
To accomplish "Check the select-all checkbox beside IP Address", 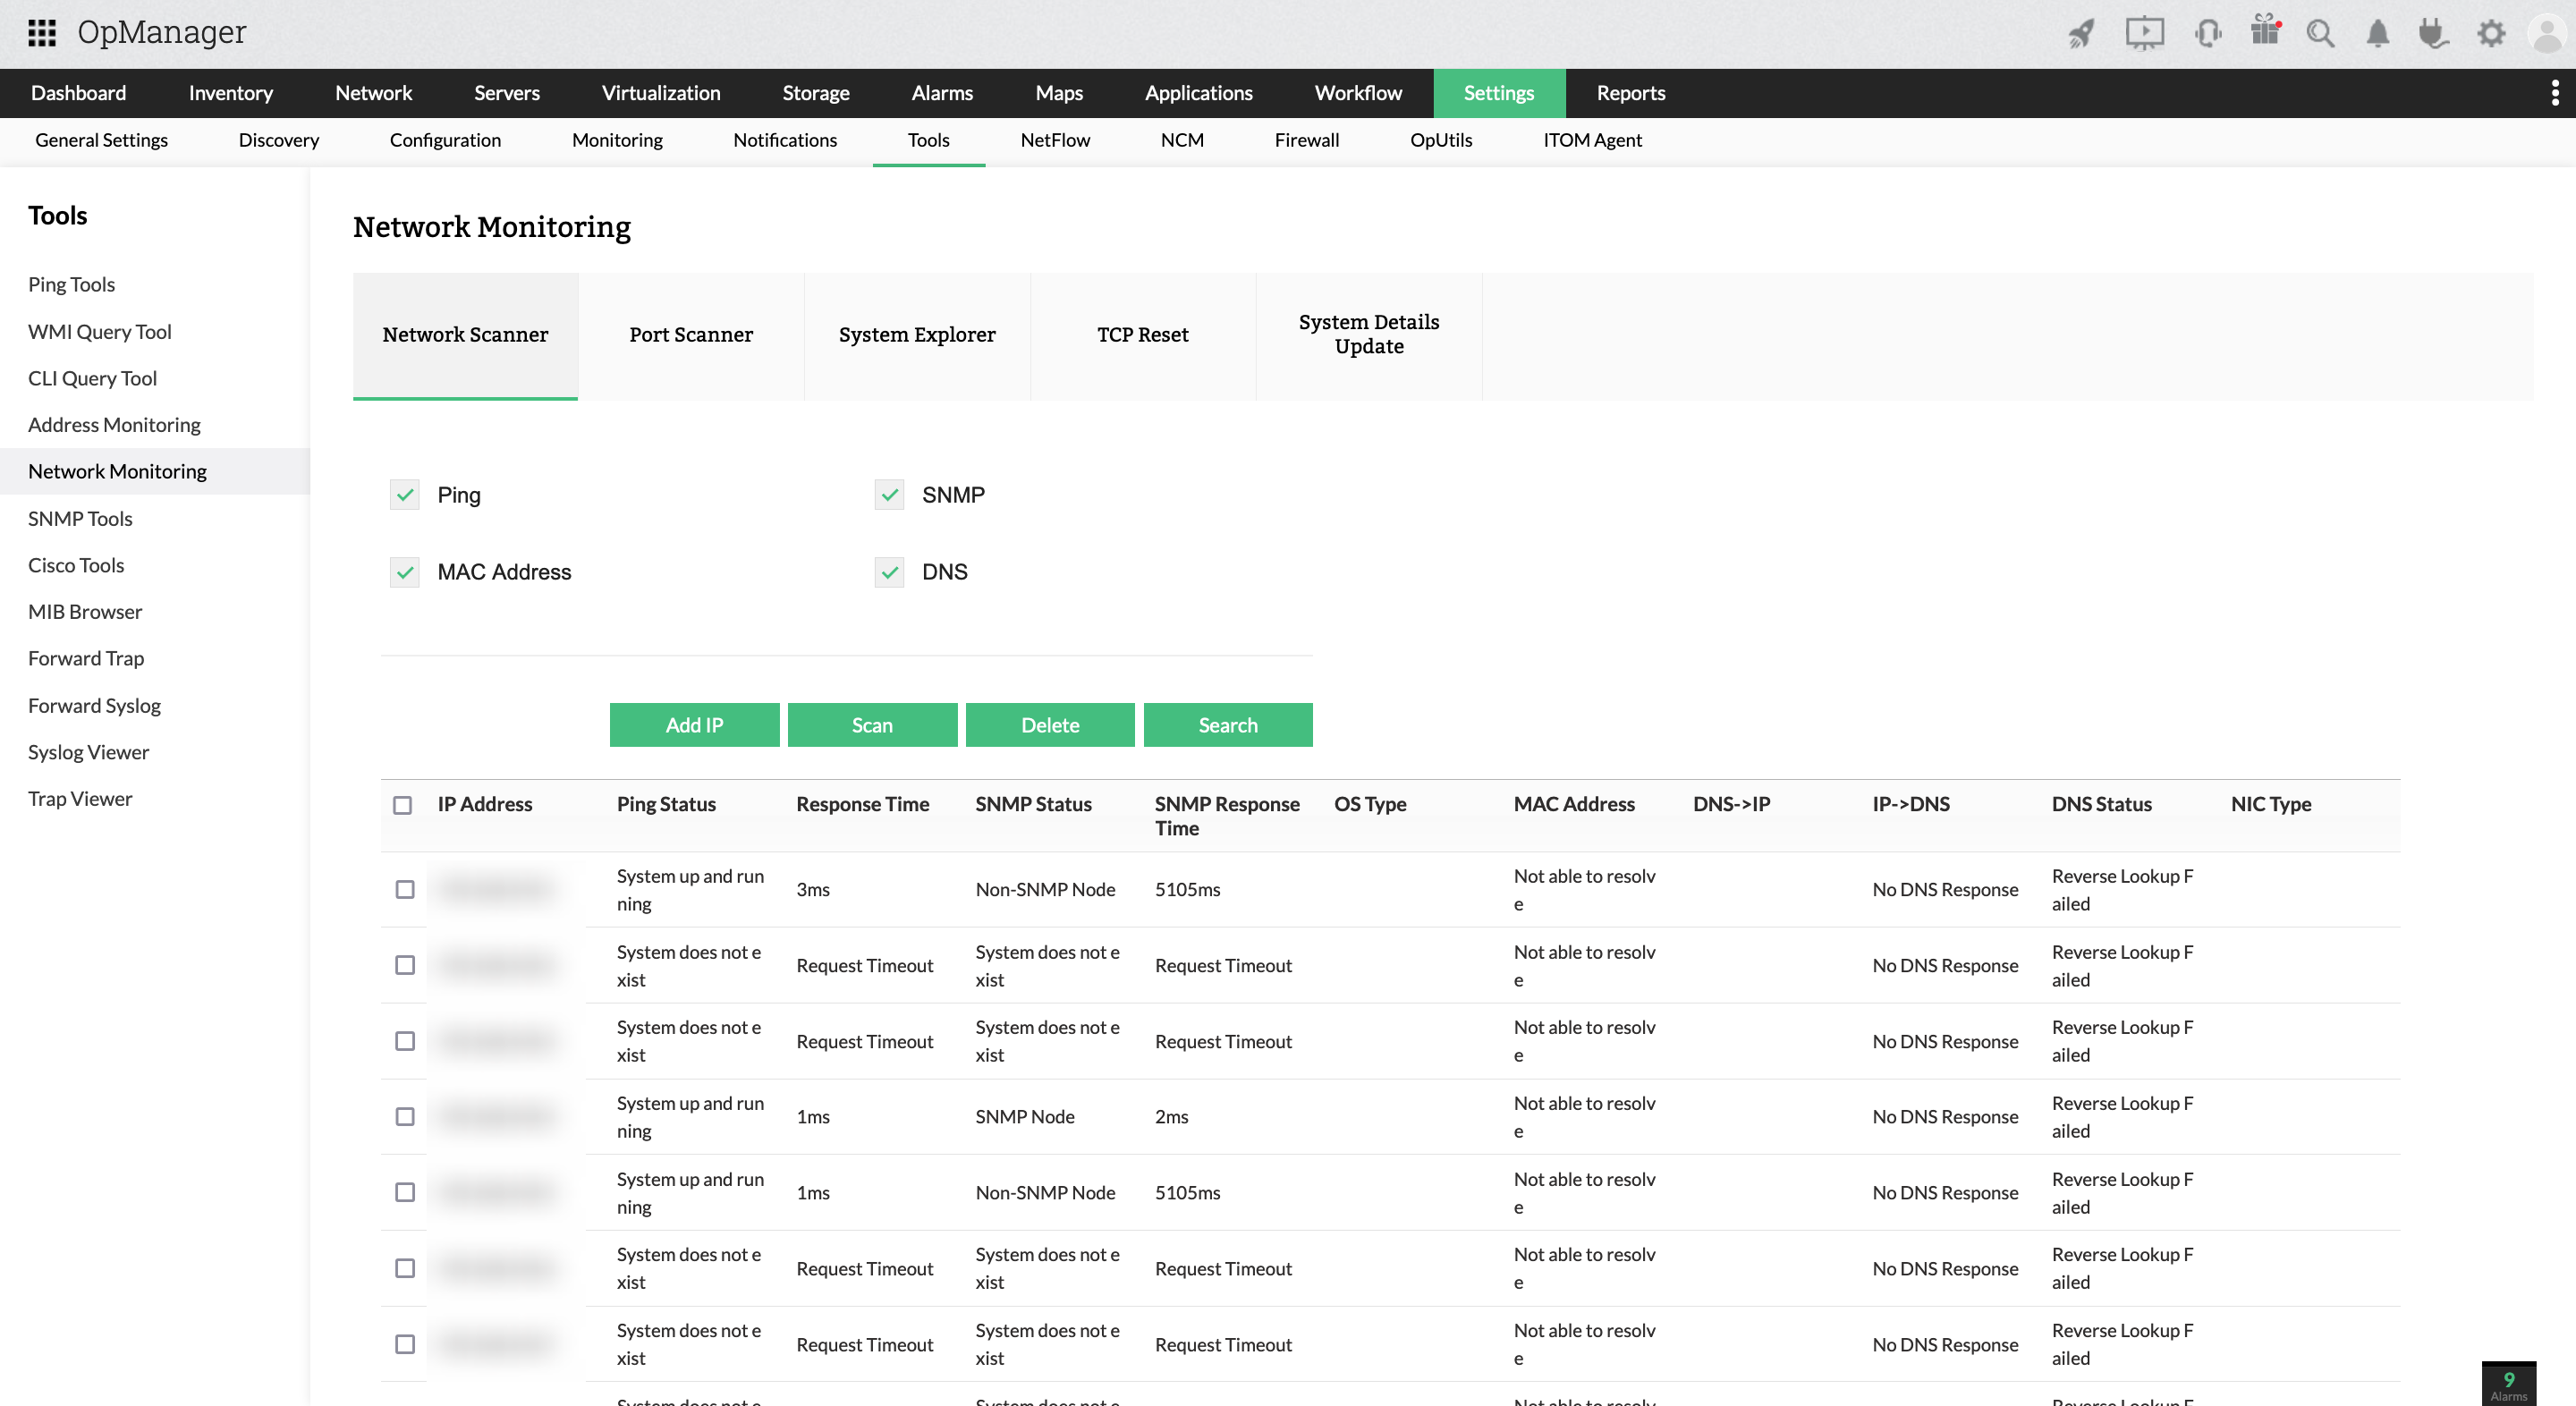I will click(402, 805).
